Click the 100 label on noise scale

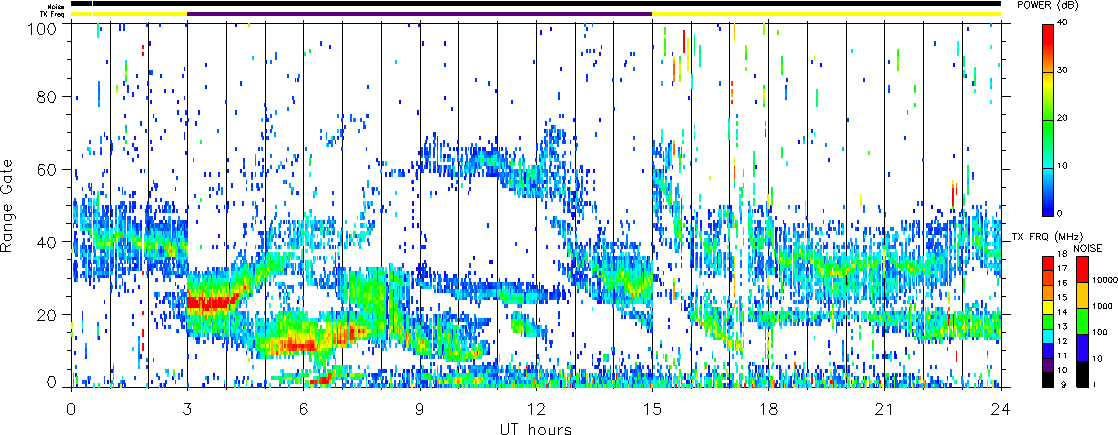pyautogui.click(x=1097, y=332)
